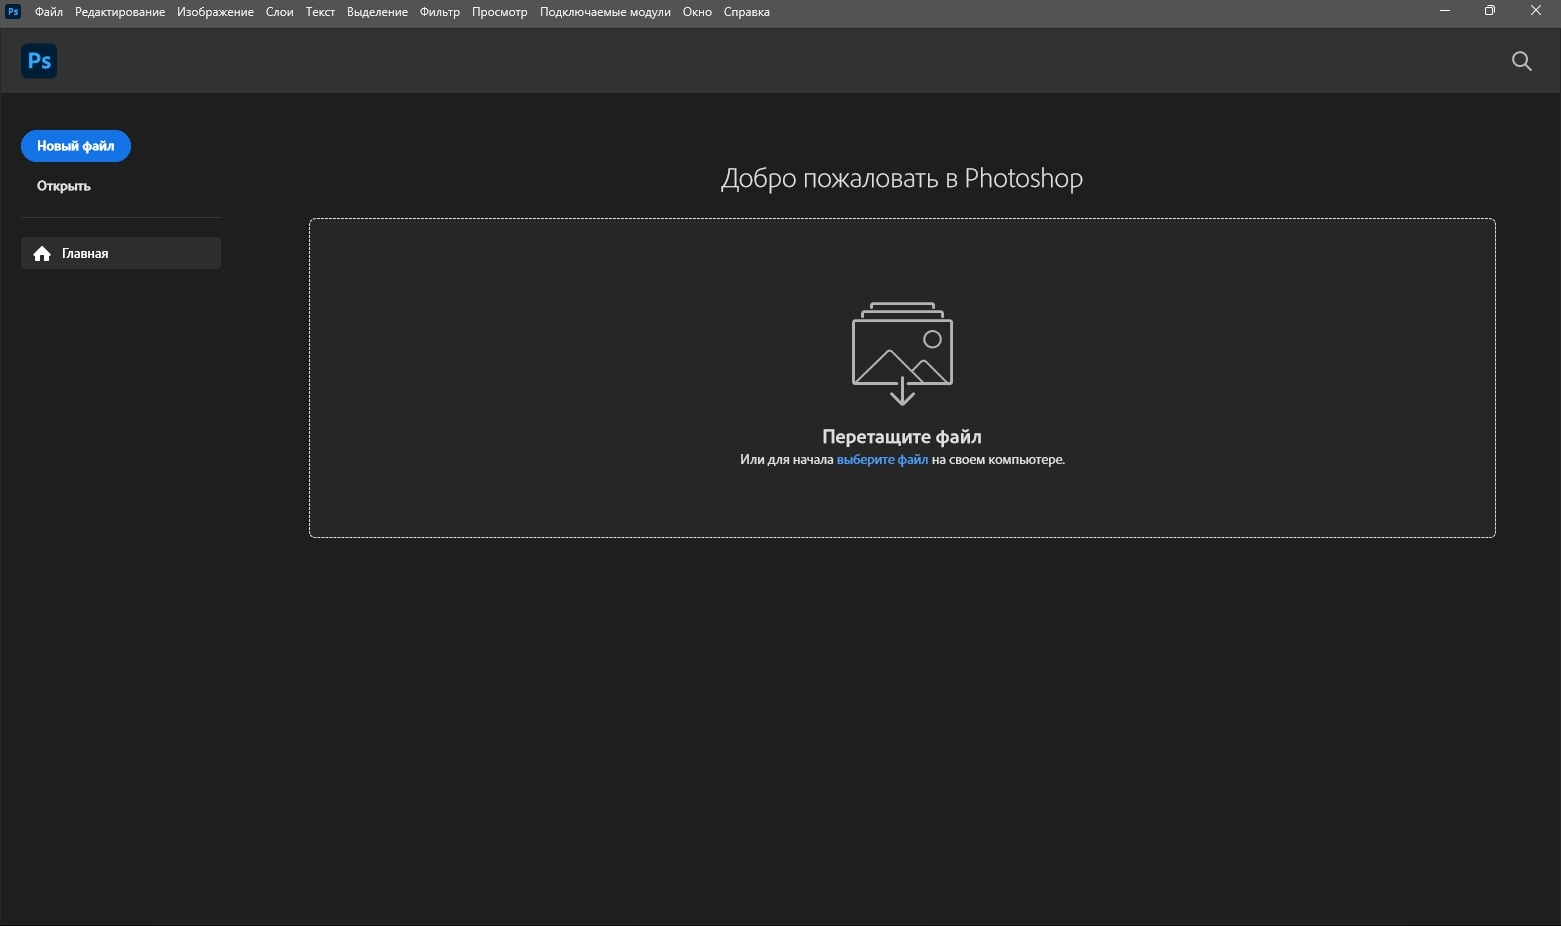Screen dimensions: 1561x926
Task: Open the Выделение menu
Action: 377,12
